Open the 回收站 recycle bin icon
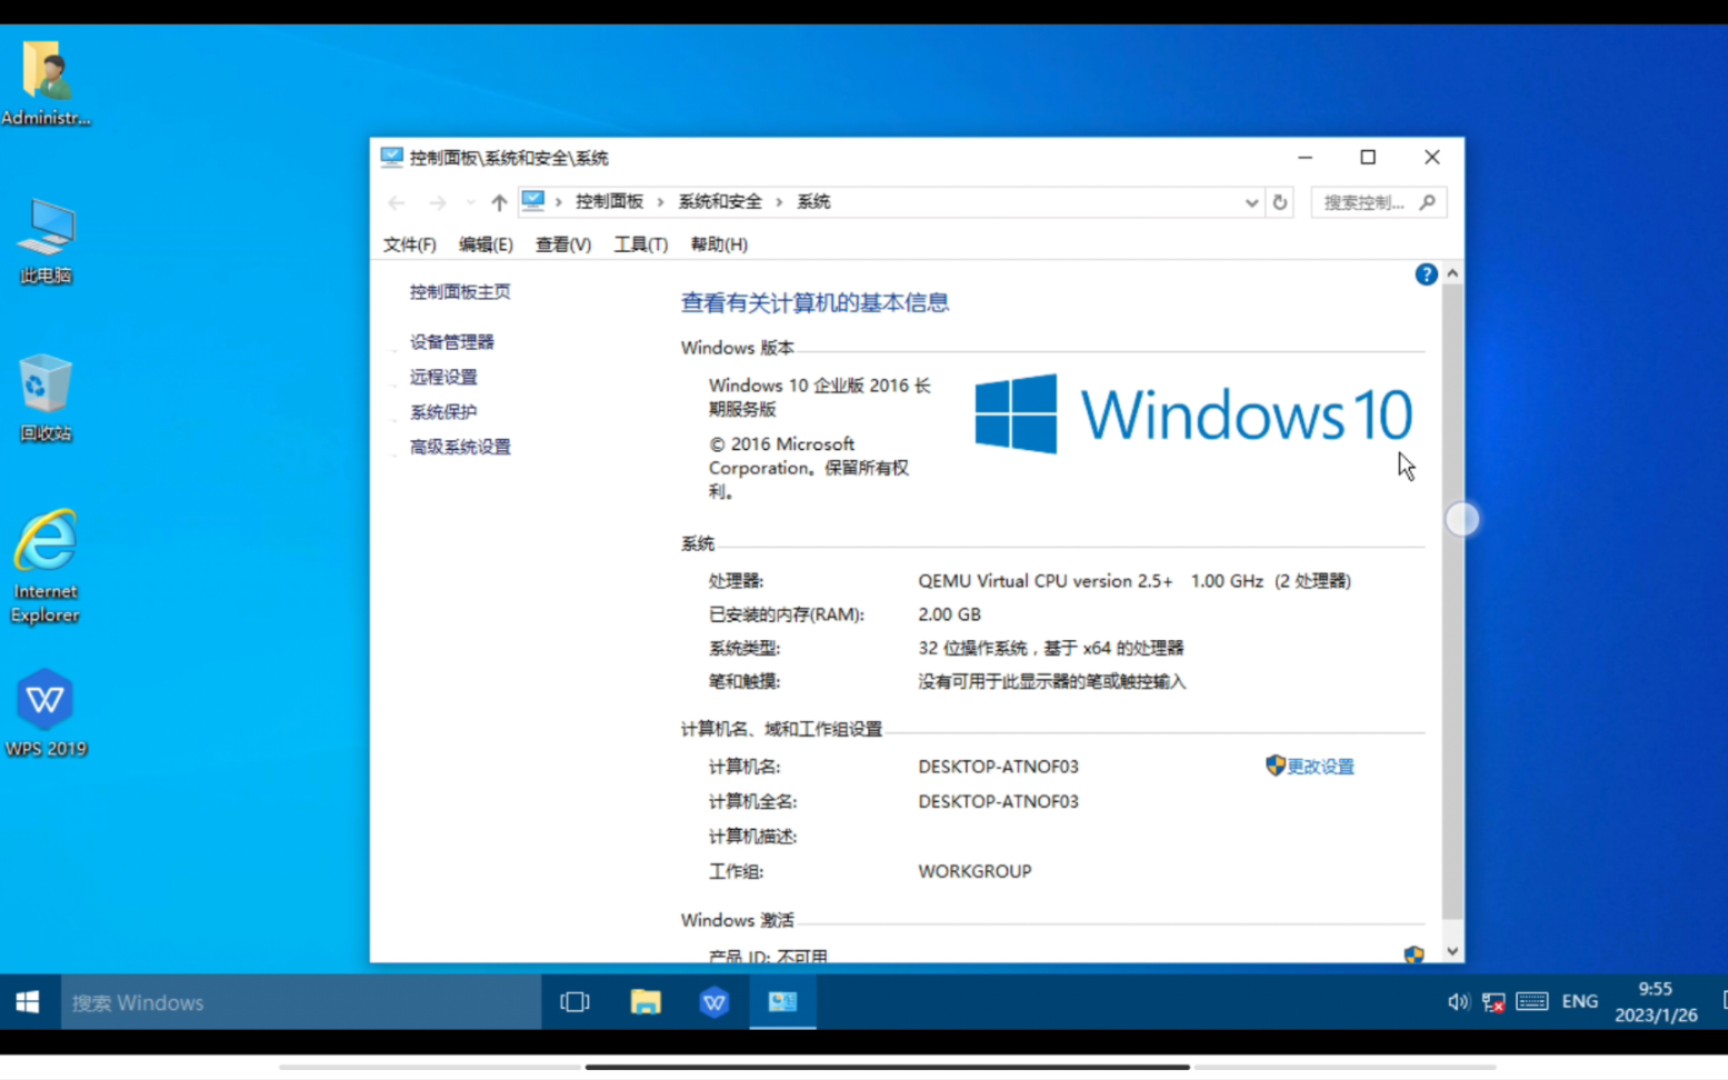The height and width of the screenshot is (1080, 1728). (45, 398)
